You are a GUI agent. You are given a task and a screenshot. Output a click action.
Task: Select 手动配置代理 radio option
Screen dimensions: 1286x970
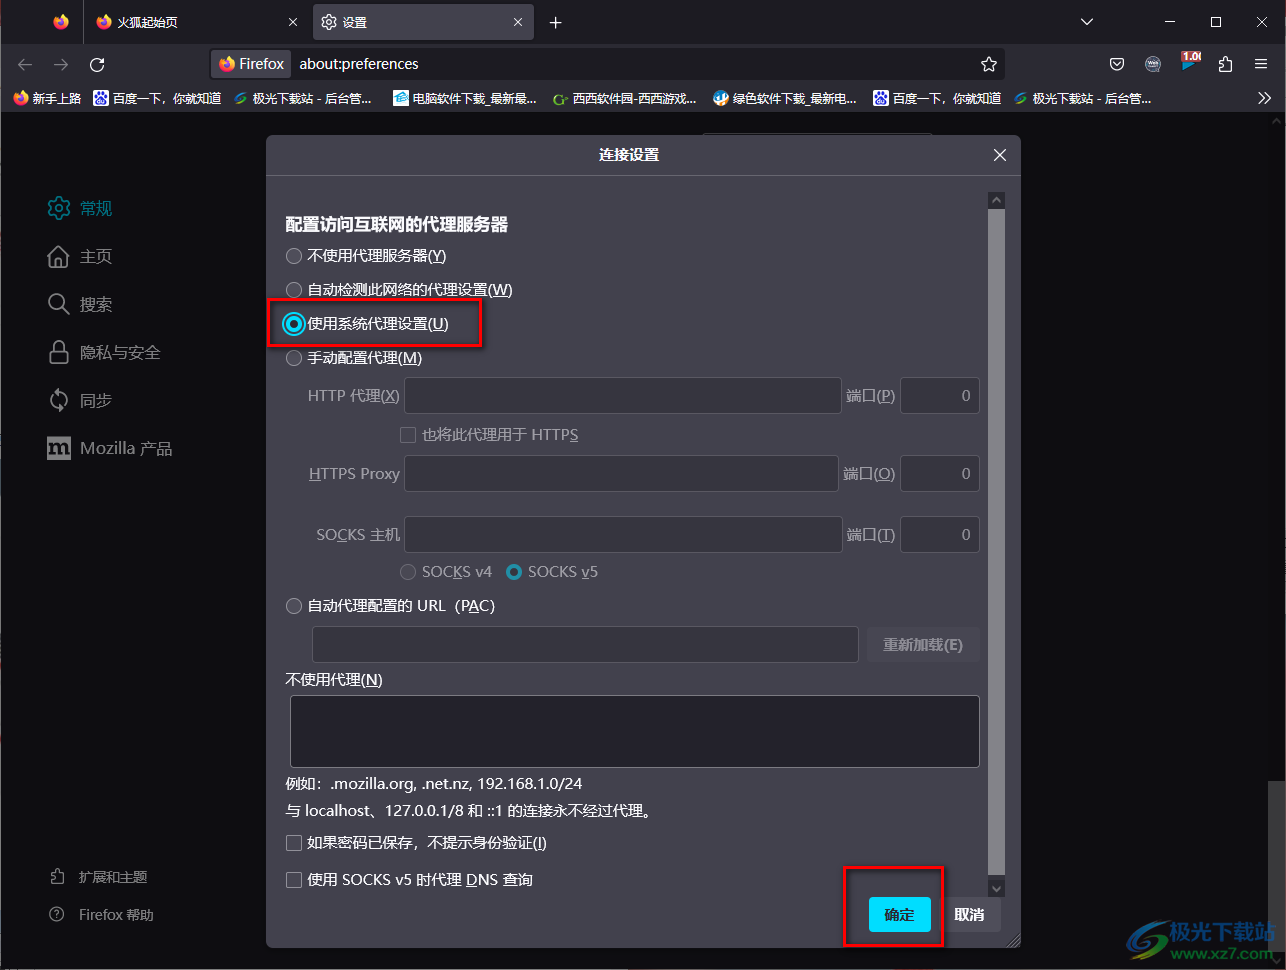click(x=294, y=358)
